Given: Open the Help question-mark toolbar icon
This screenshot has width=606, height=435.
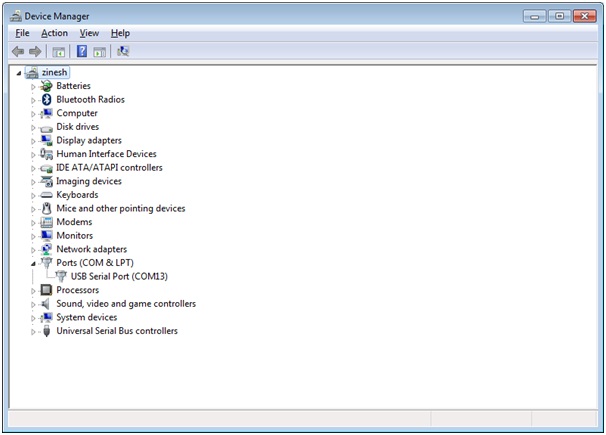Looking at the screenshot, I should (x=82, y=51).
